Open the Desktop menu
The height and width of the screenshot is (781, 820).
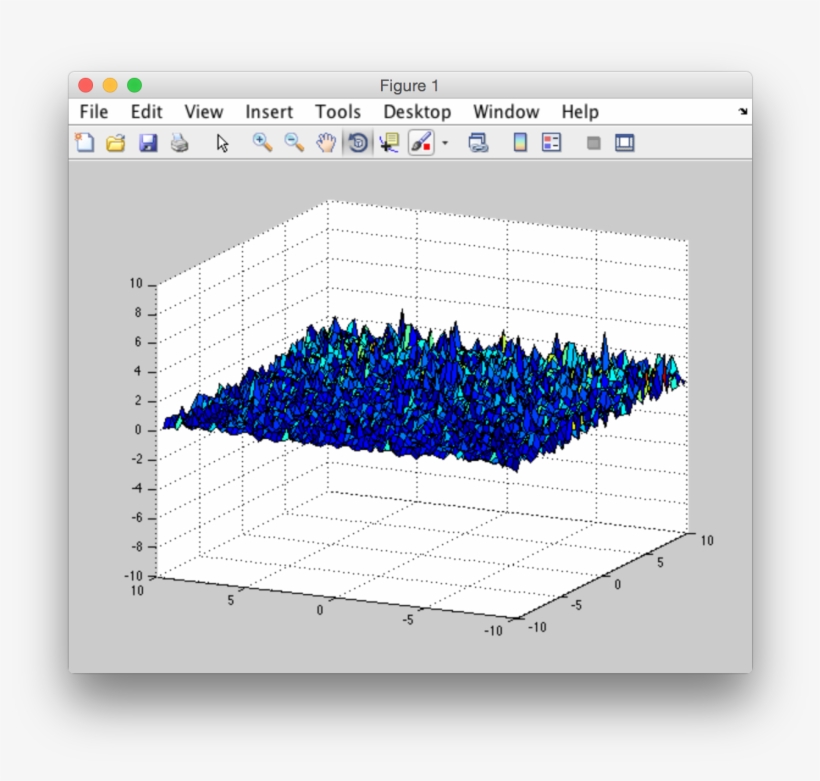pos(417,112)
